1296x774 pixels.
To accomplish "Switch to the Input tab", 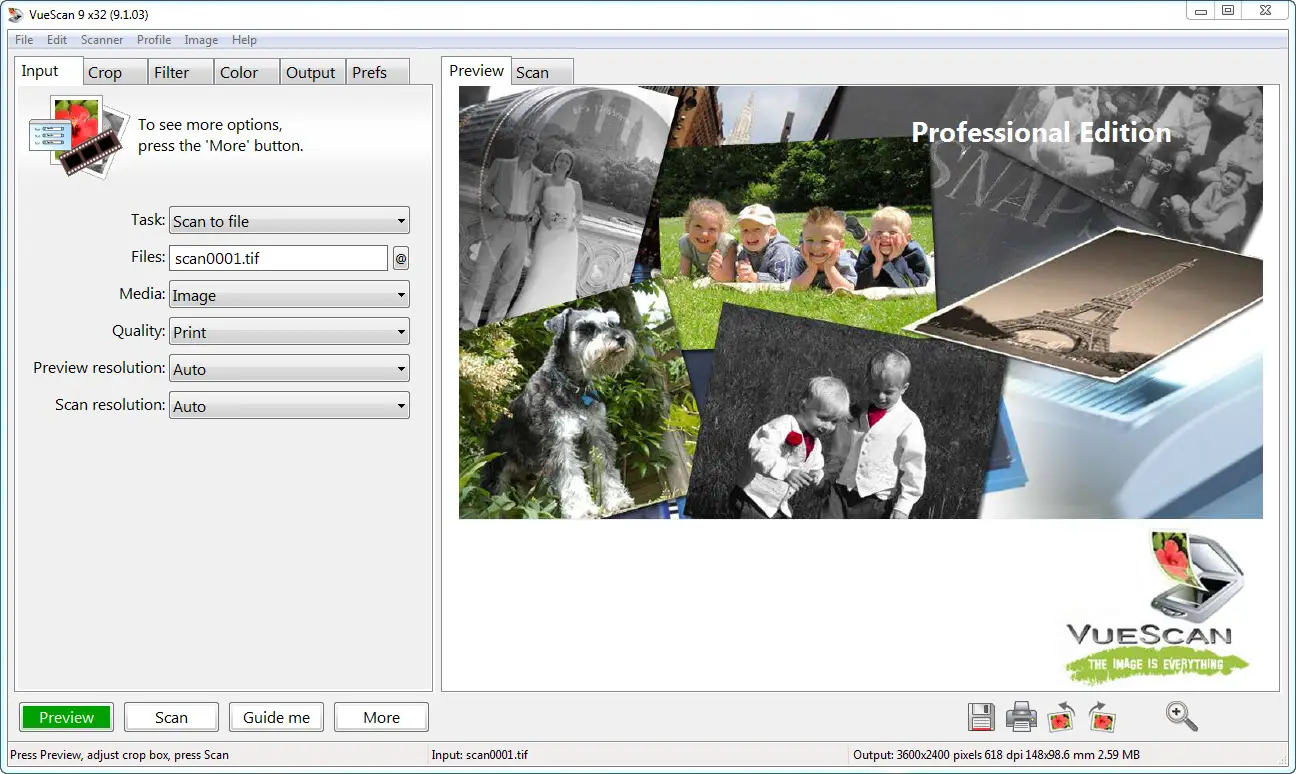I will pos(48,71).
